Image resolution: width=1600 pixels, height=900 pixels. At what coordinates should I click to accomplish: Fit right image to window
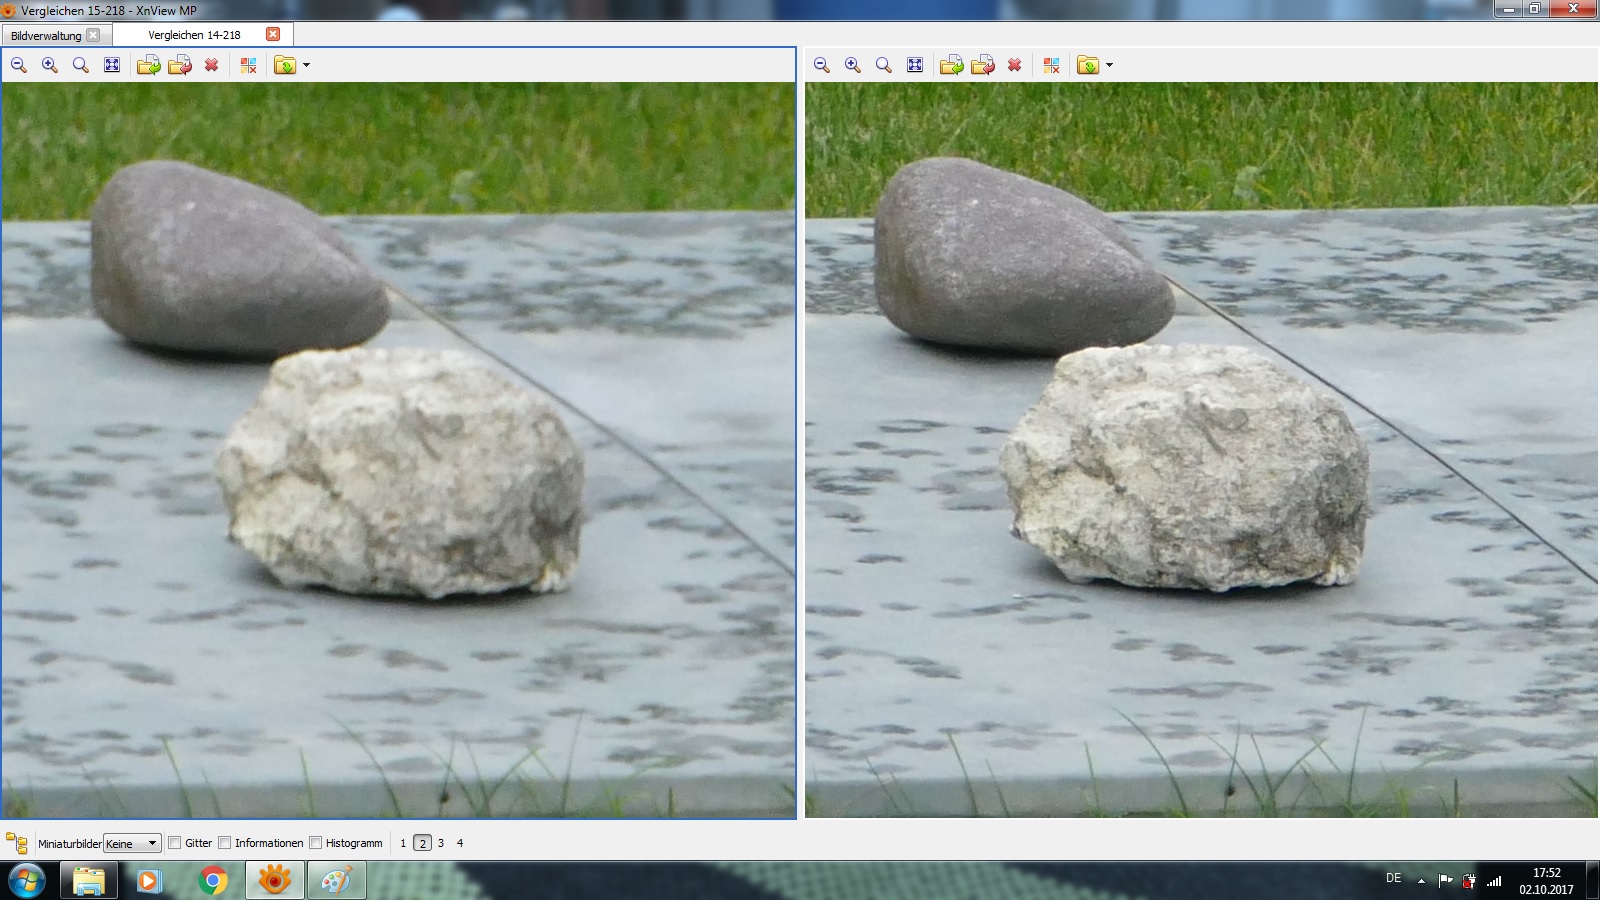tap(915, 65)
